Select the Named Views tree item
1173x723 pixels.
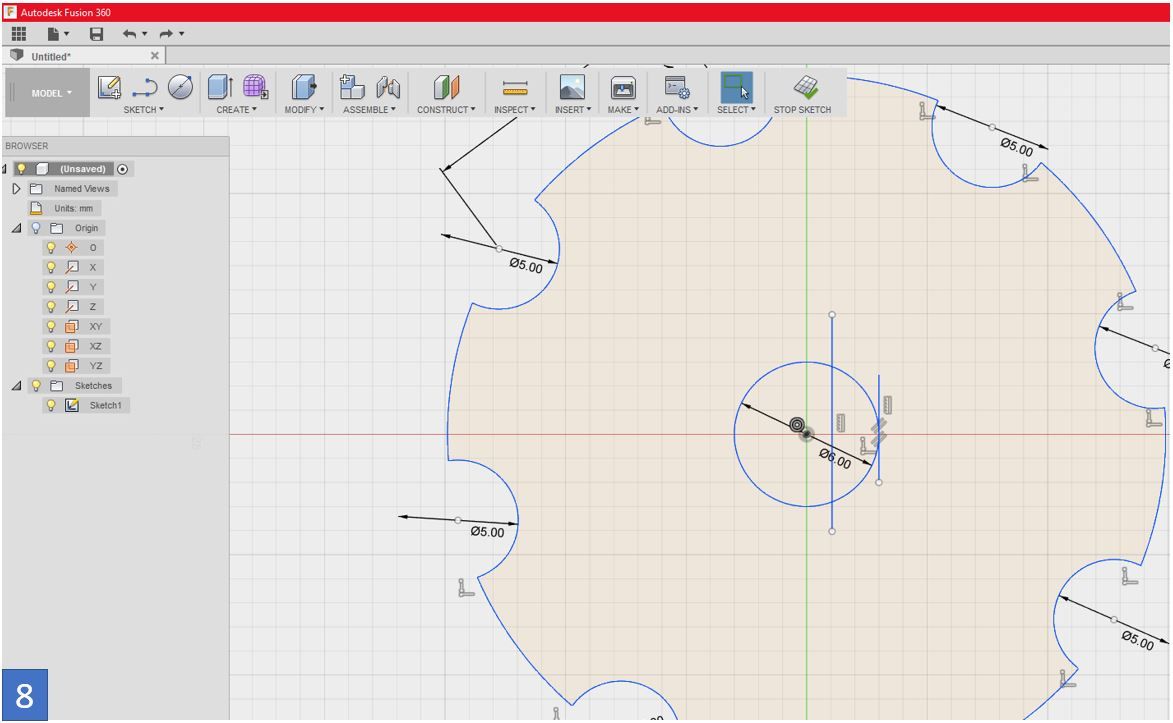pos(82,189)
